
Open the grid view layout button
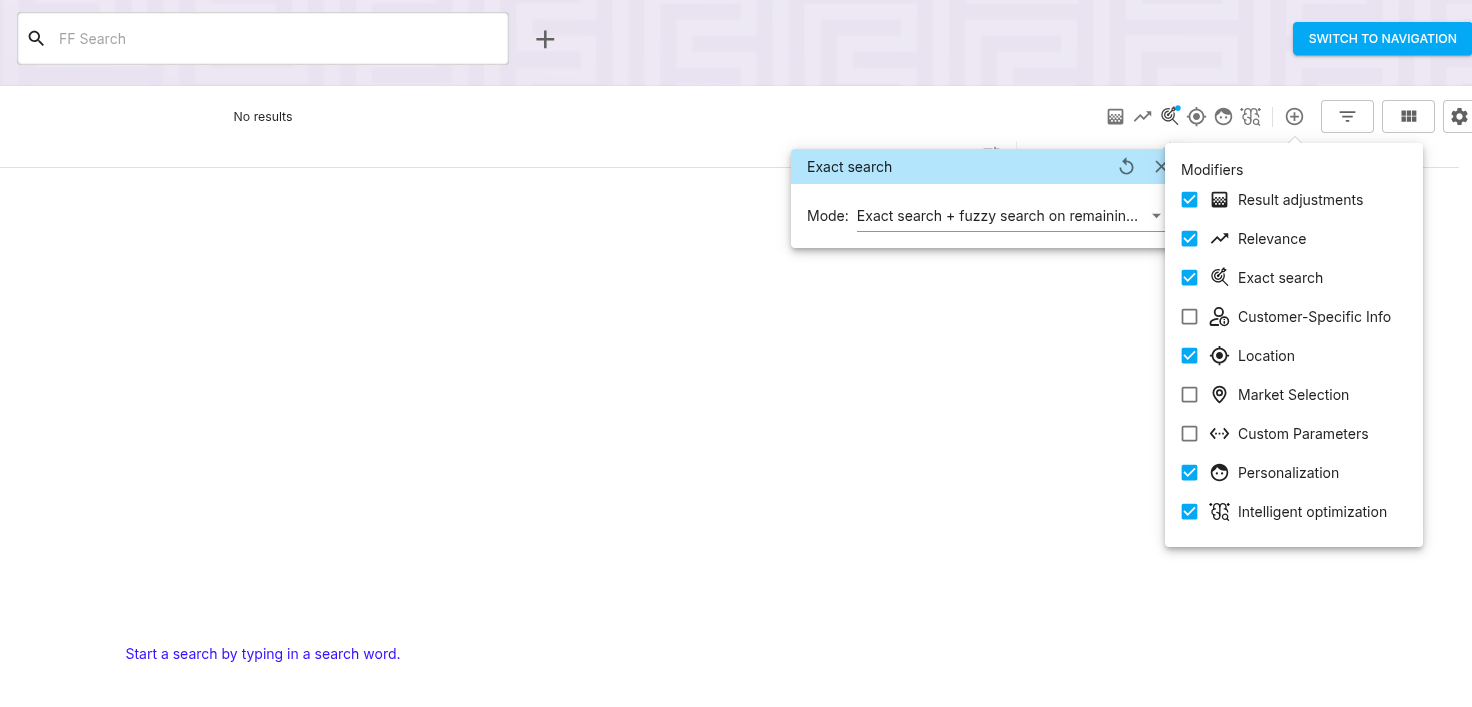pyautogui.click(x=1408, y=117)
